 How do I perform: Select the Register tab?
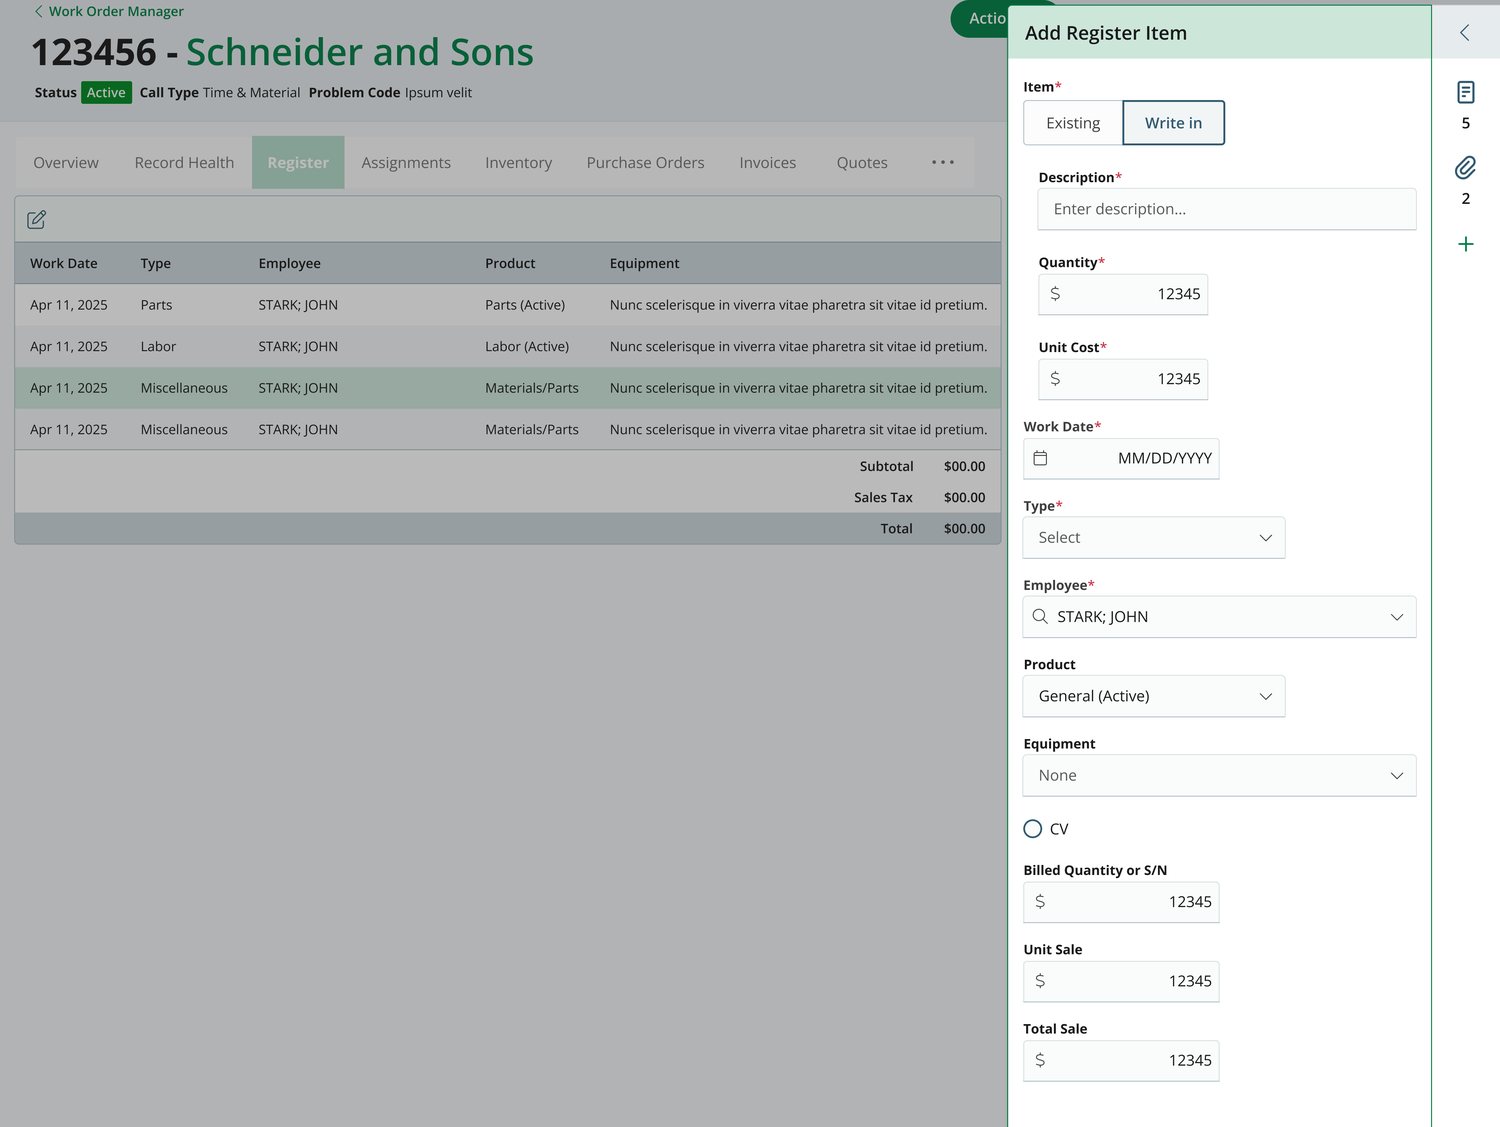click(298, 163)
